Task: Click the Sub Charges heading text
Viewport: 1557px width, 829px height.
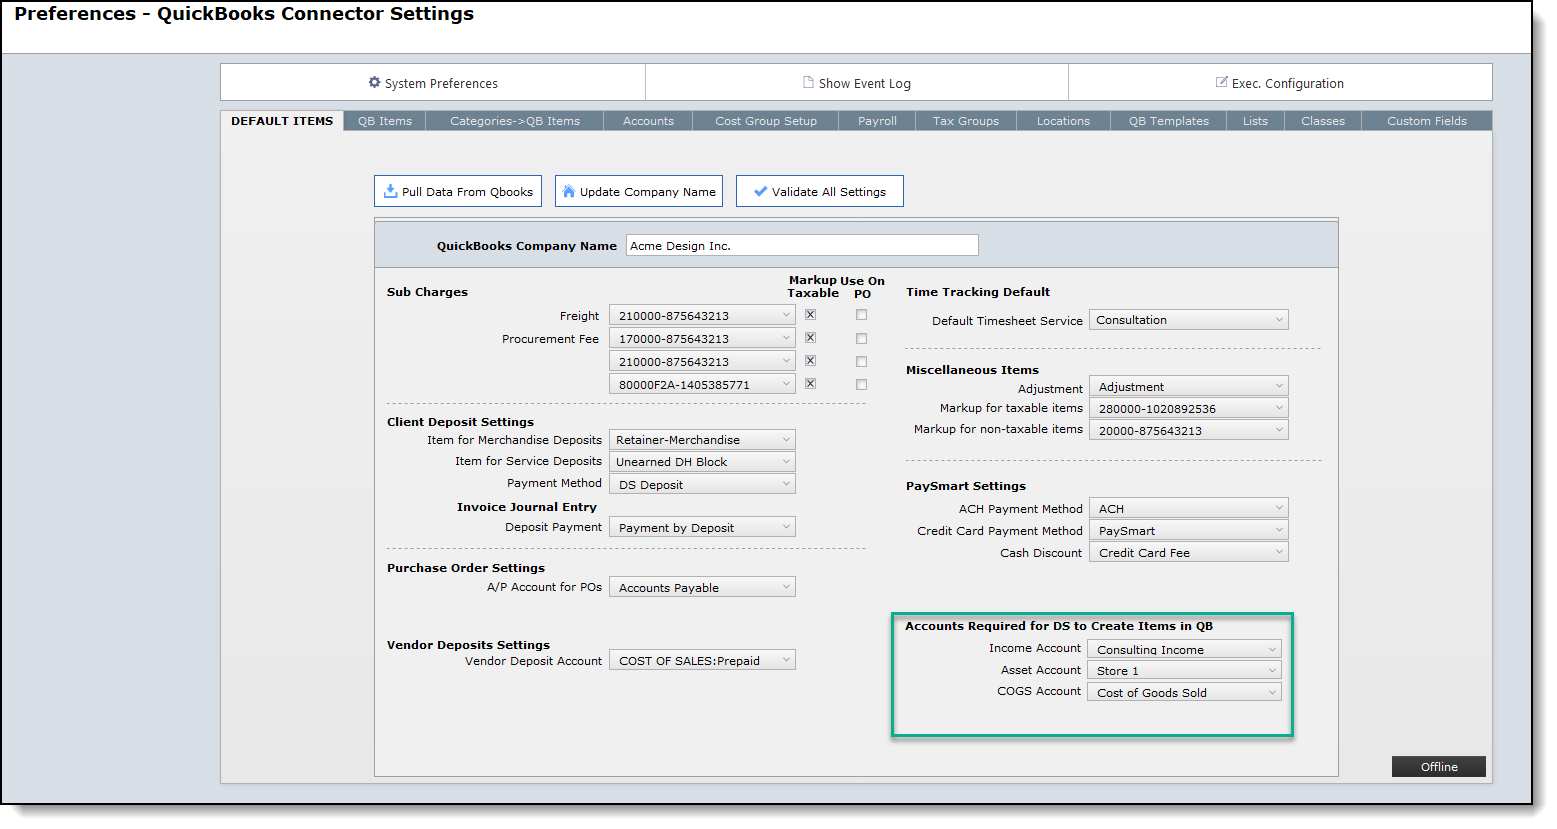Action: [427, 292]
